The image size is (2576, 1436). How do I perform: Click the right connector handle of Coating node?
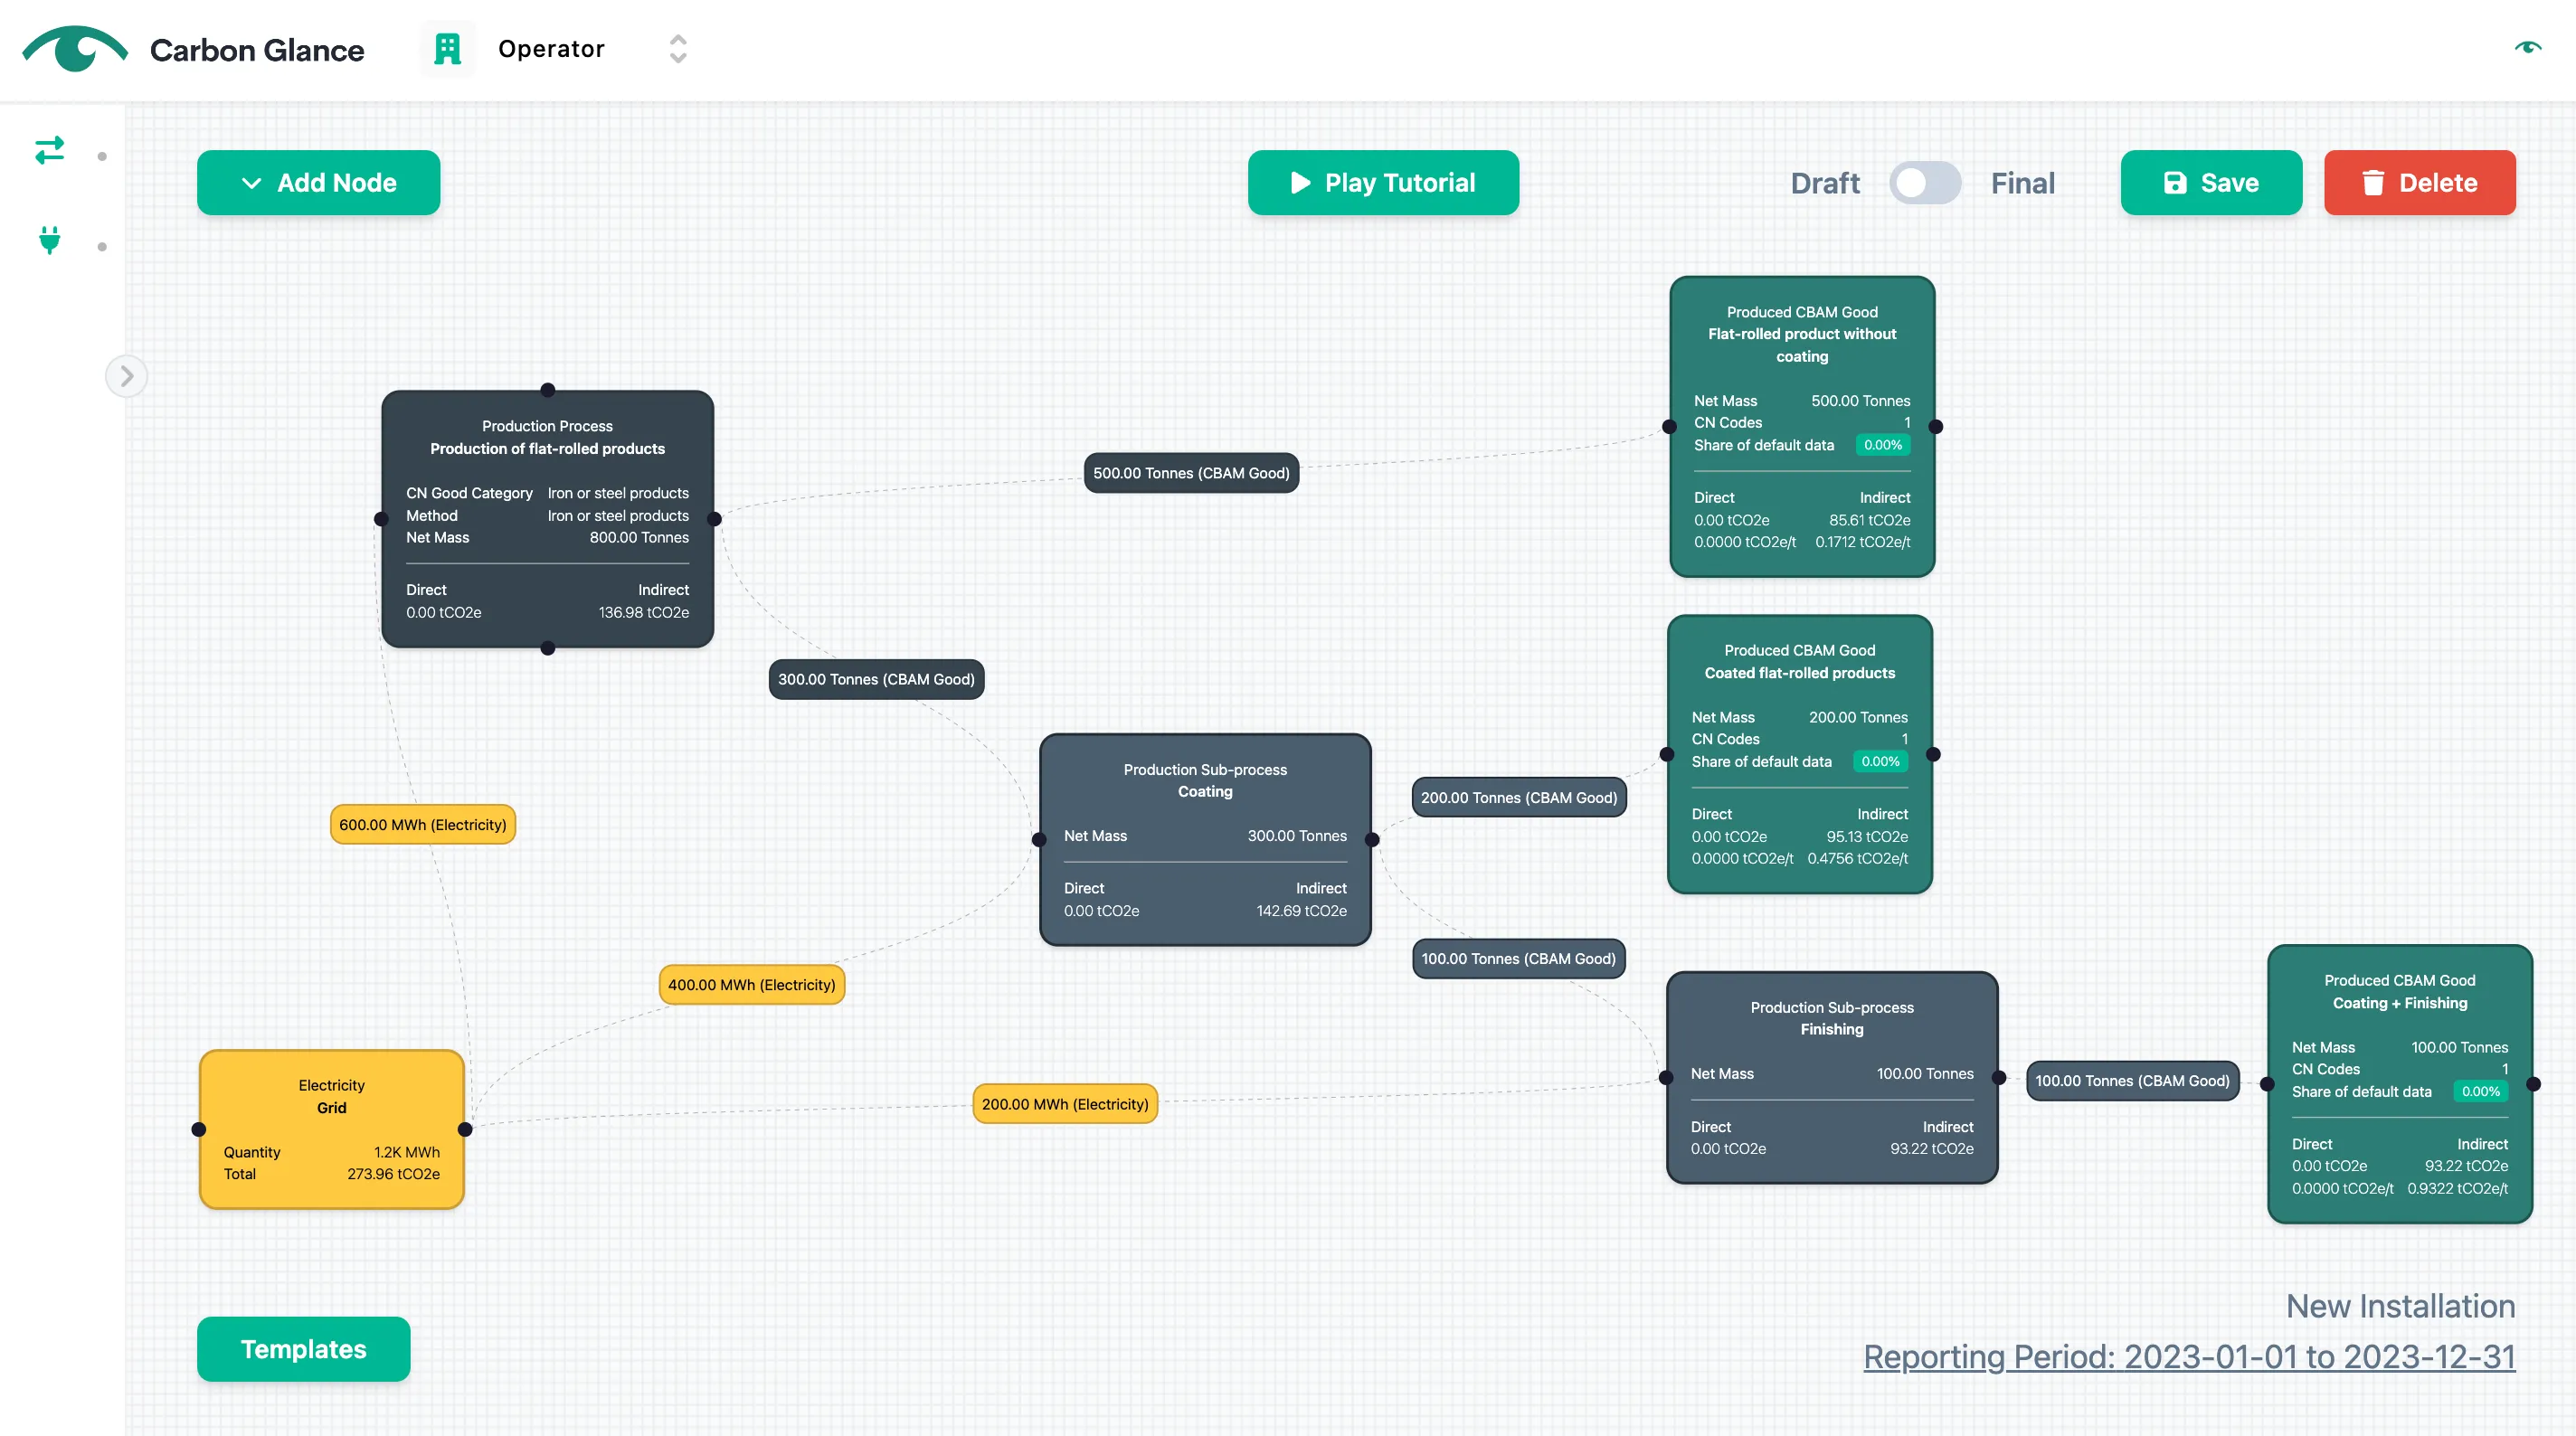(x=1372, y=840)
